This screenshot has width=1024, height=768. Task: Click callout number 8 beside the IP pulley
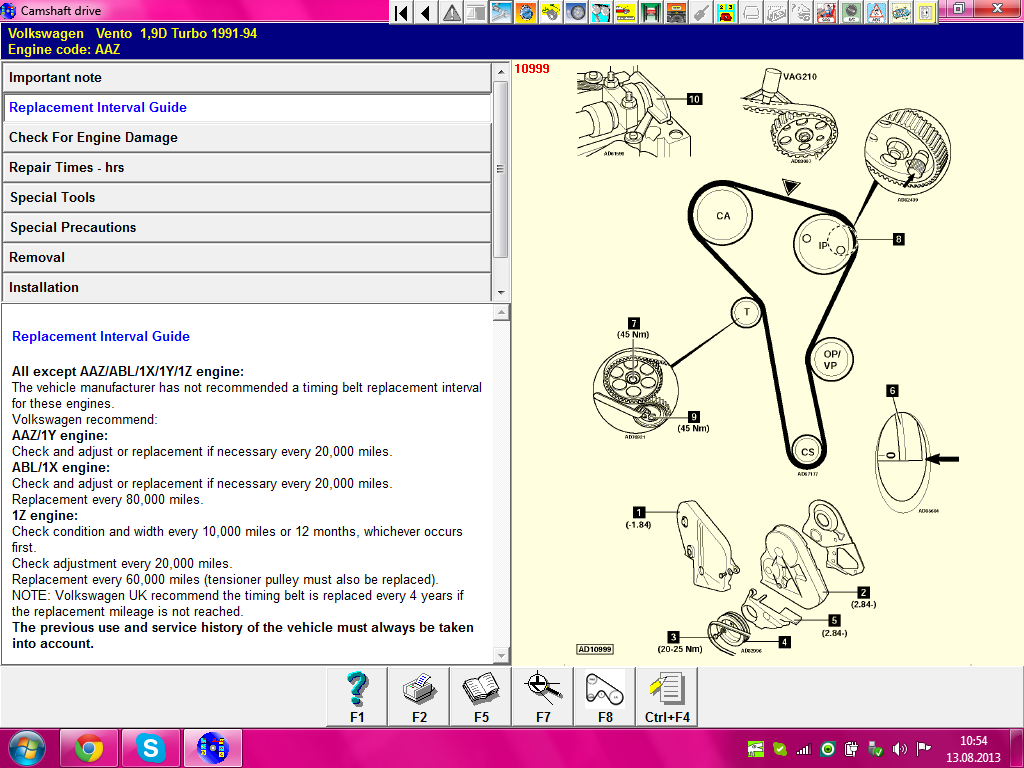pyautogui.click(x=899, y=239)
